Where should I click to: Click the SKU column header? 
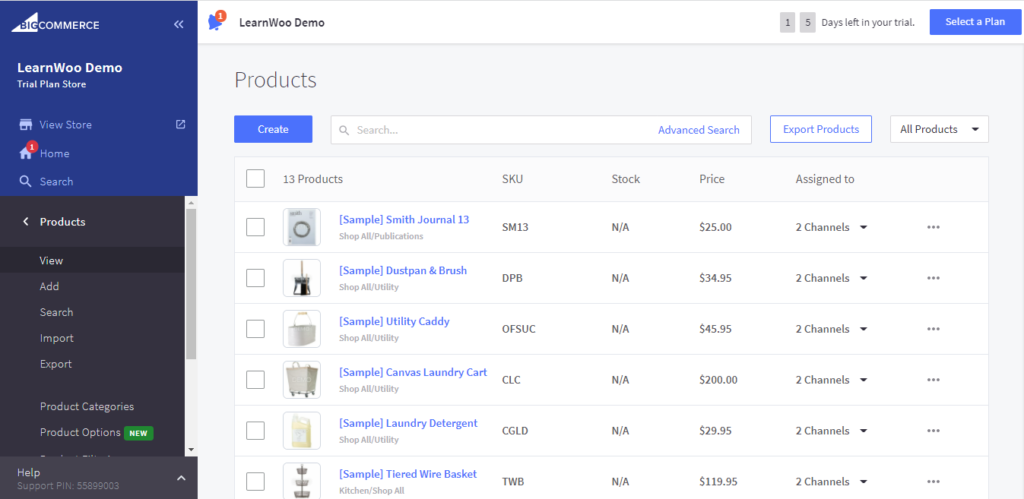pyautogui.click(x=513, y=179)
